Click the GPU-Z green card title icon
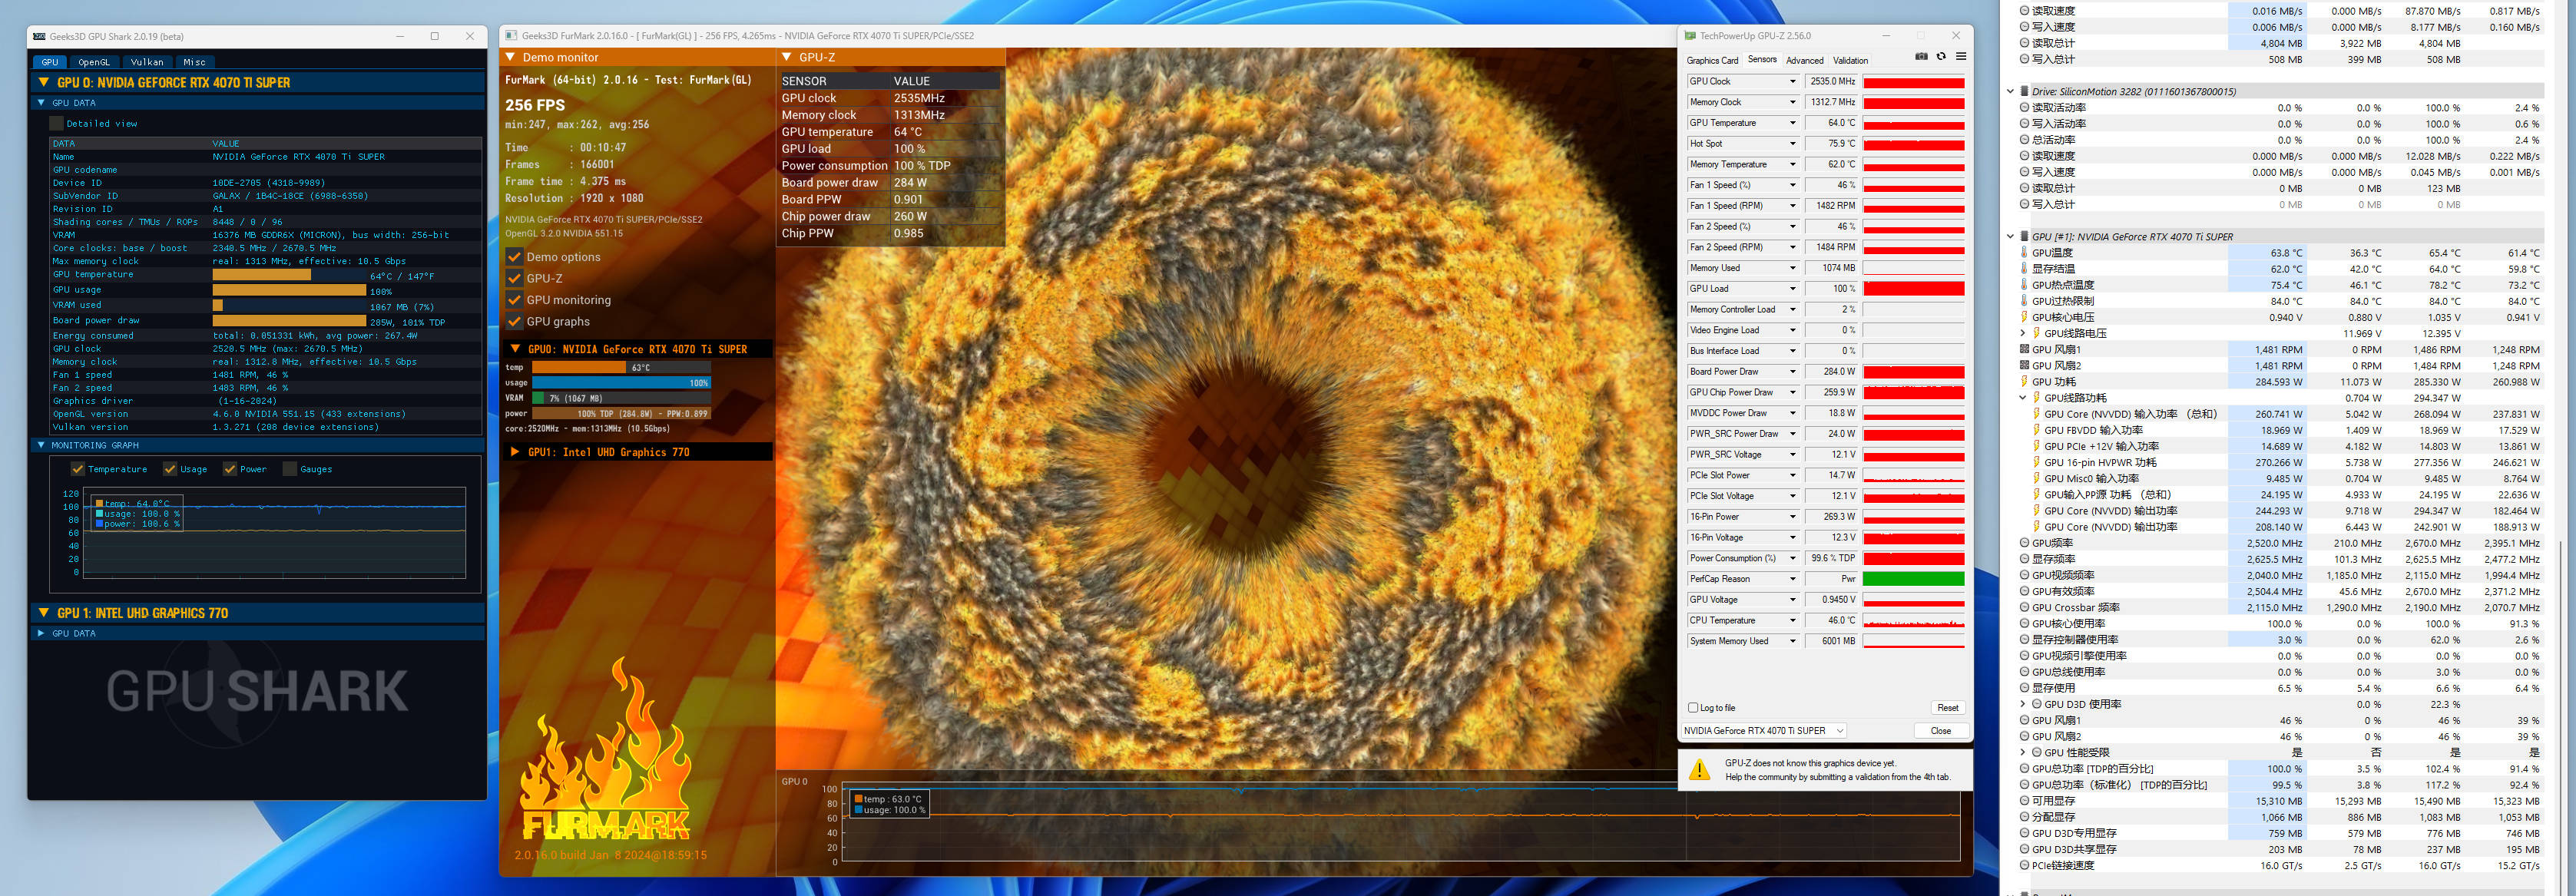The width and height of the screenshot is (2576, 896). [x=1690, y=36]
